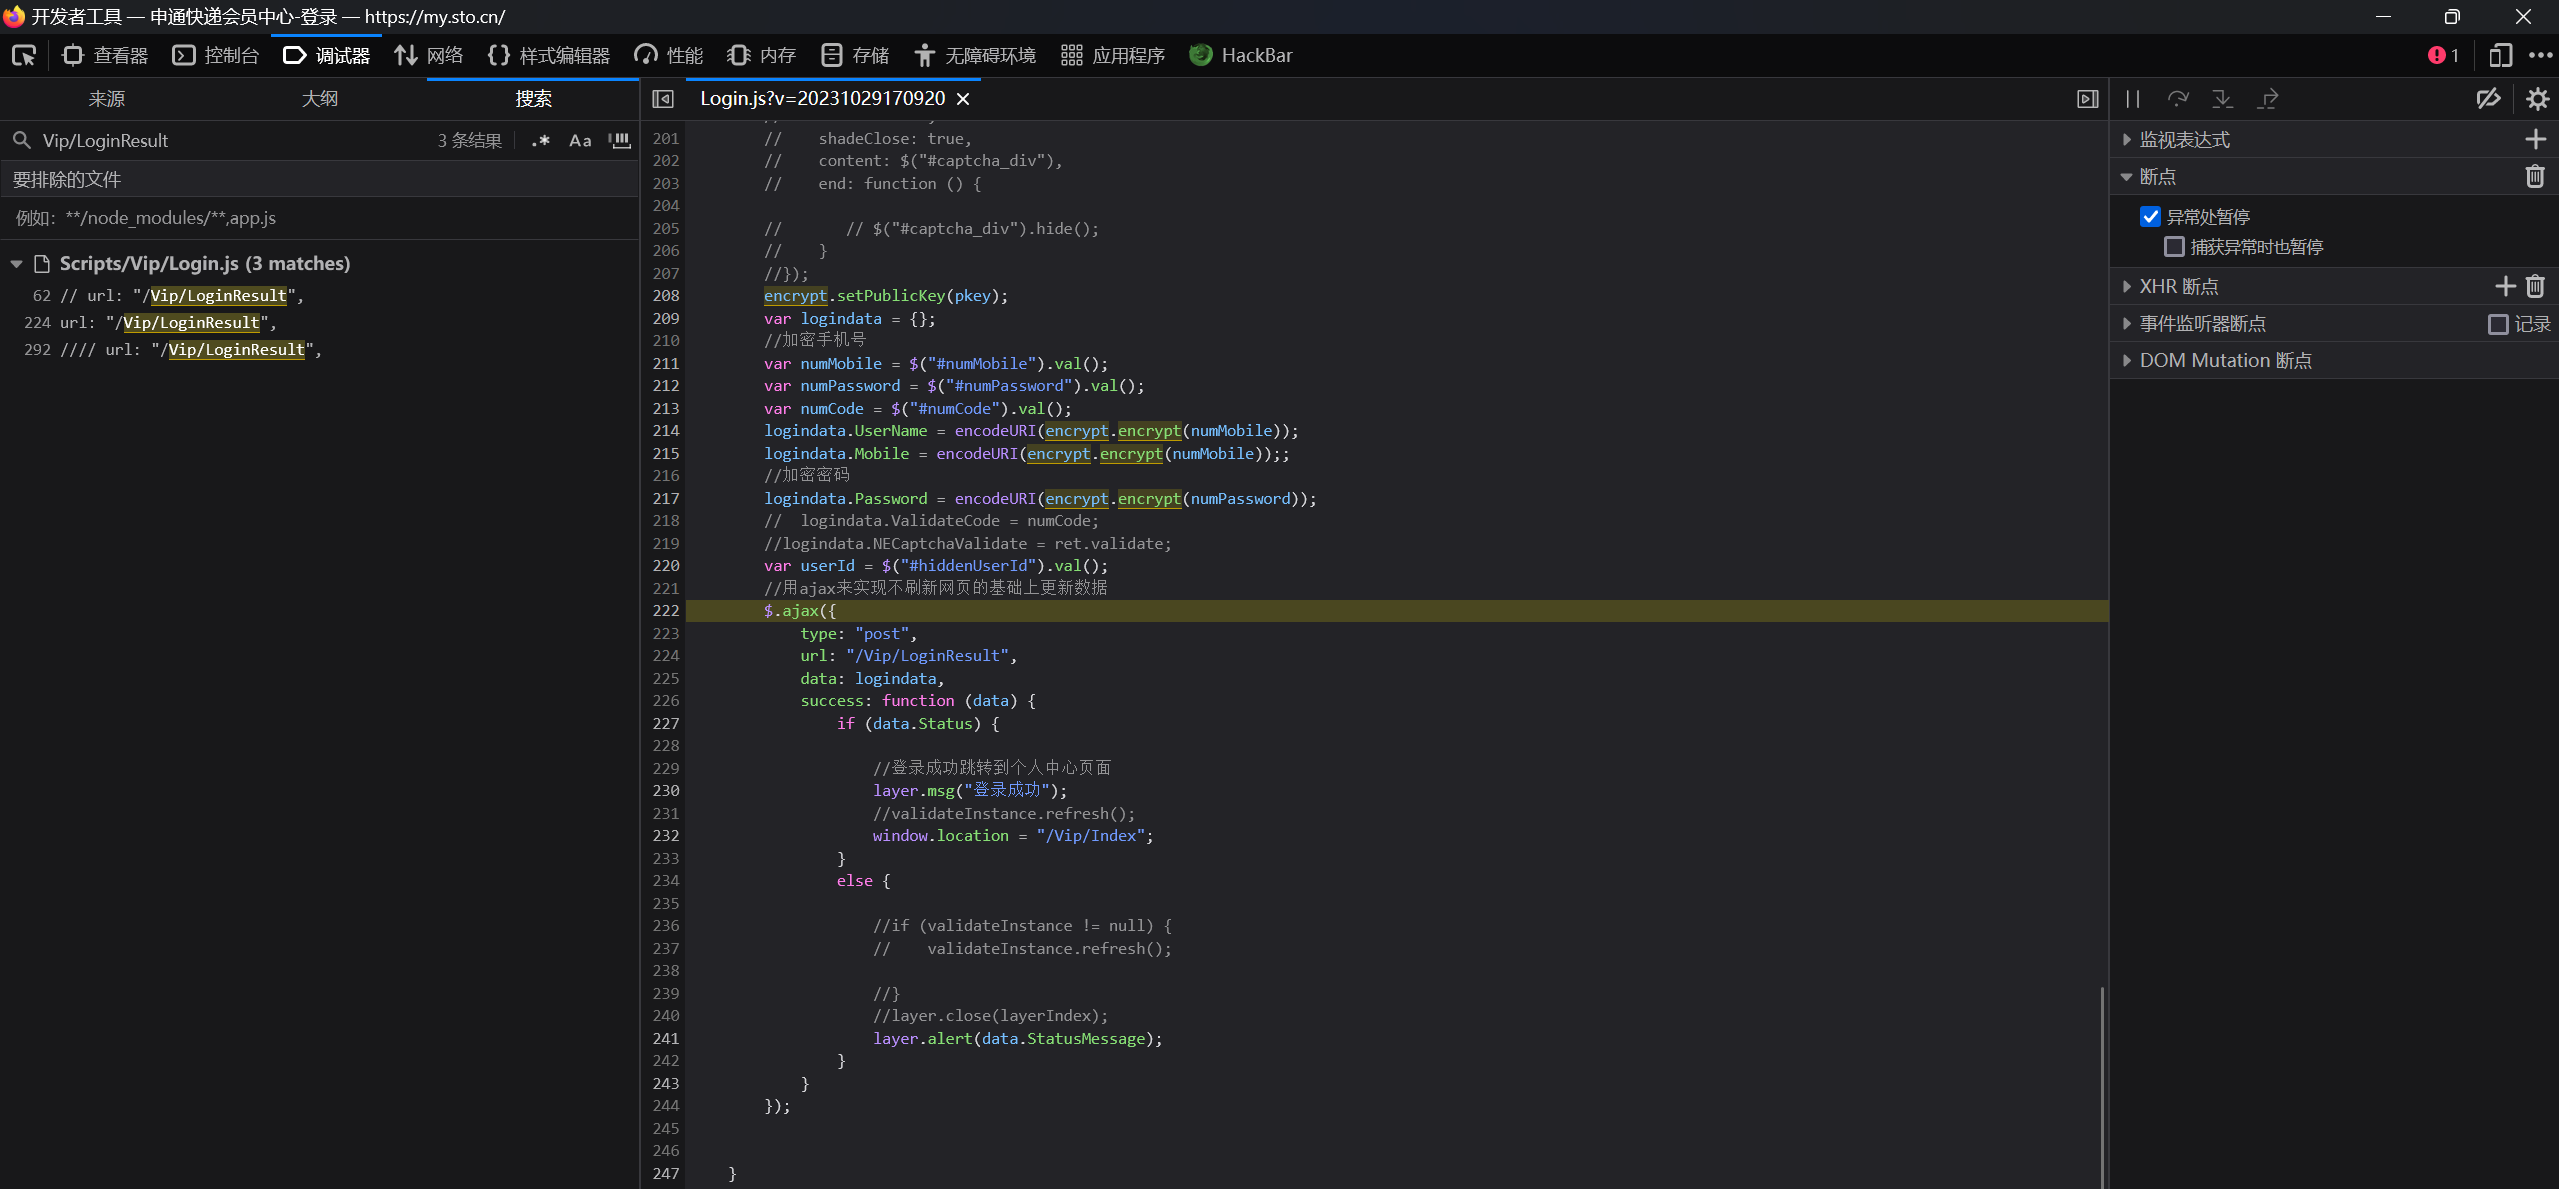Viewport: 2559px width, 1189px height.
Task: Open the 存储 storage tab
Action: [855, 55]
